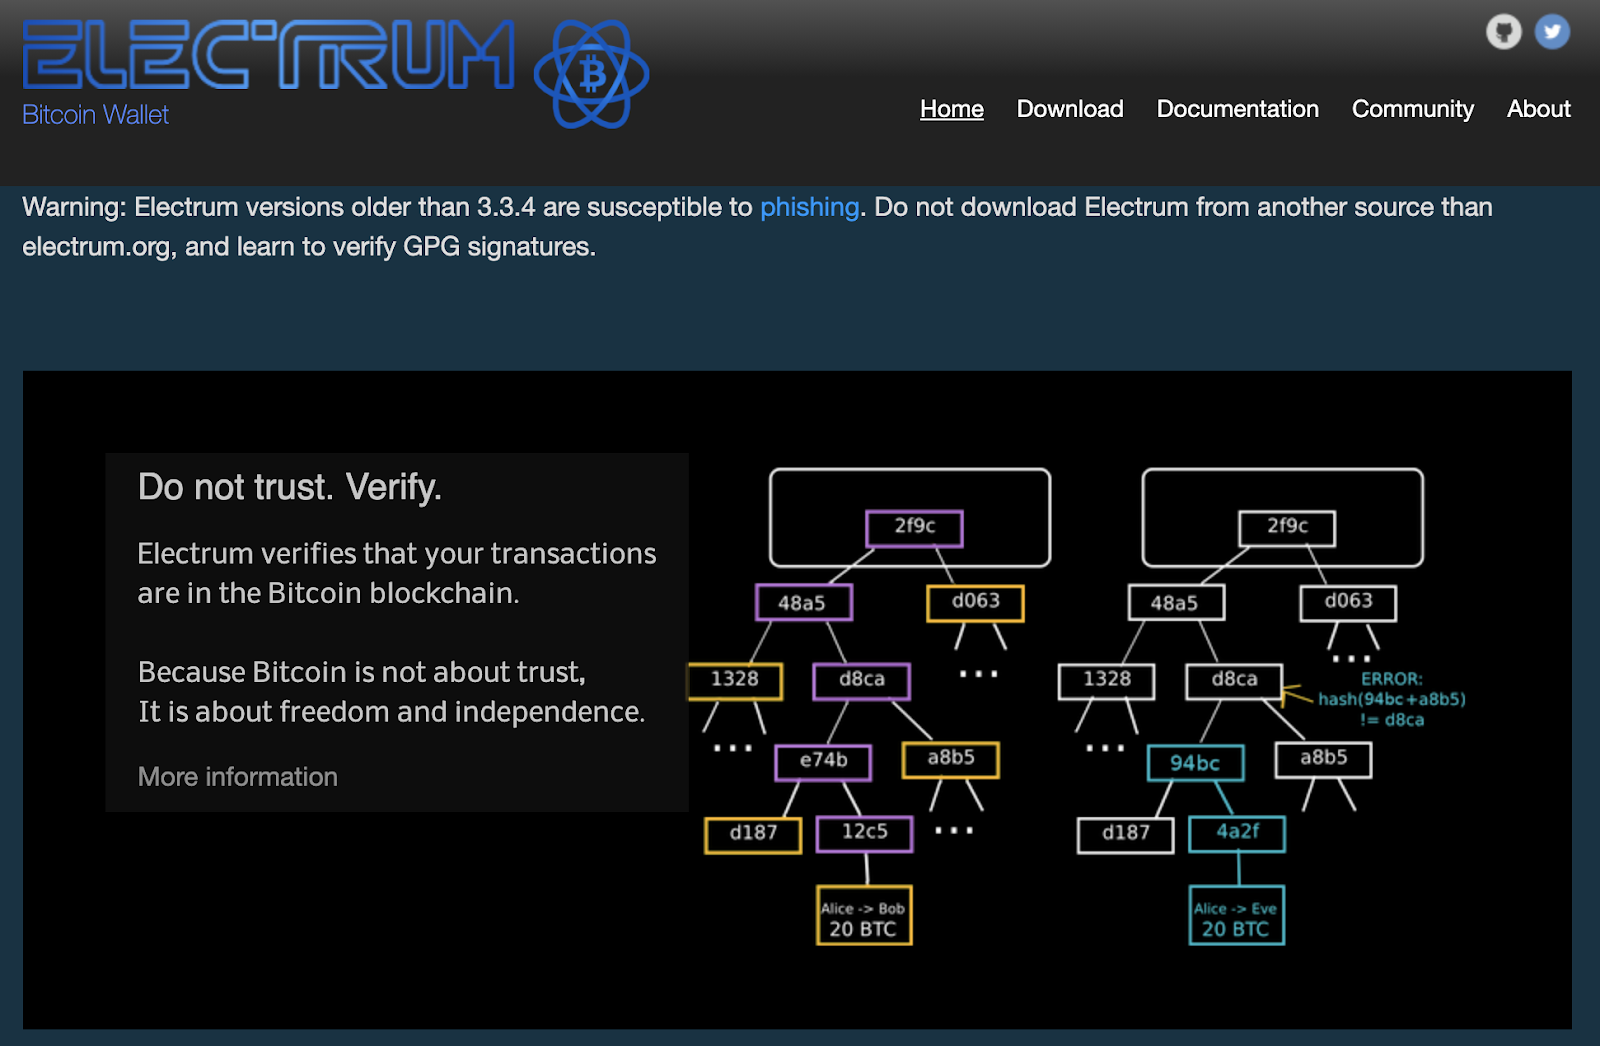
Task: Click the purple 2f9c root node
Action: click(914, 527)
